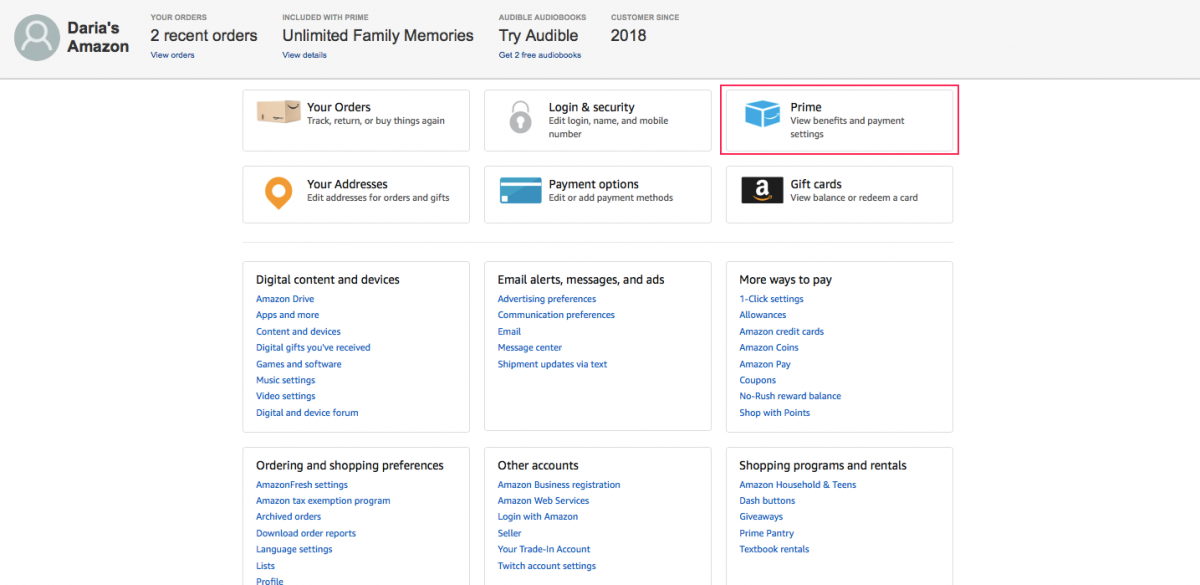Click the Get 2 free audiobooks link
The width and height of the screenshot is (1200, 585).
tap(540, 55)
